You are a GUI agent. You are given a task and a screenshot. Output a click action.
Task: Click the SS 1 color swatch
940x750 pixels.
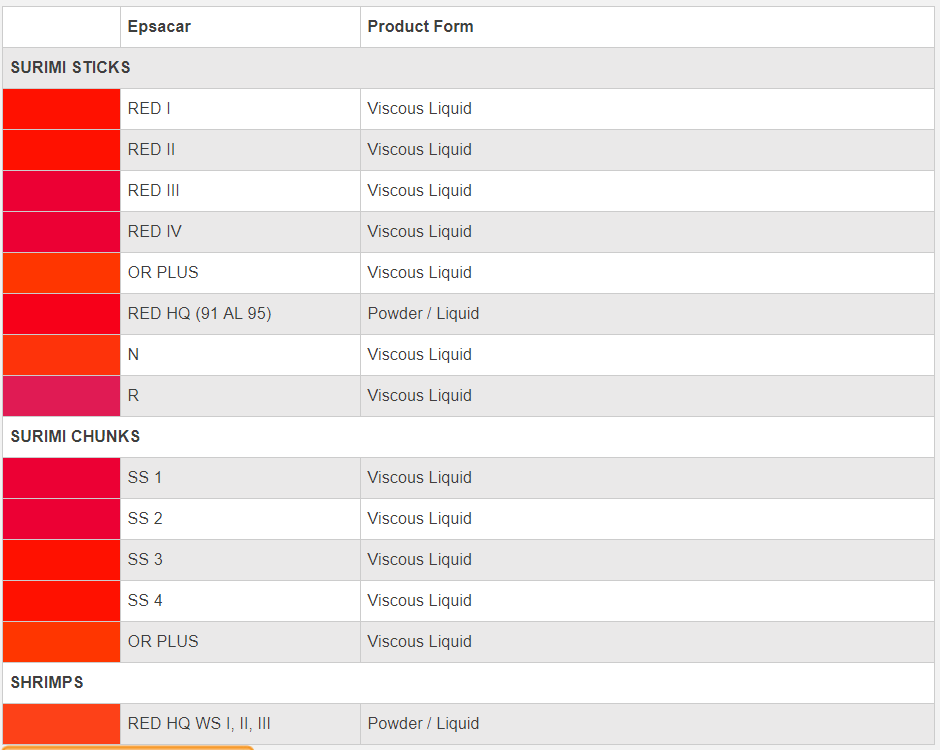pos(61,478)
